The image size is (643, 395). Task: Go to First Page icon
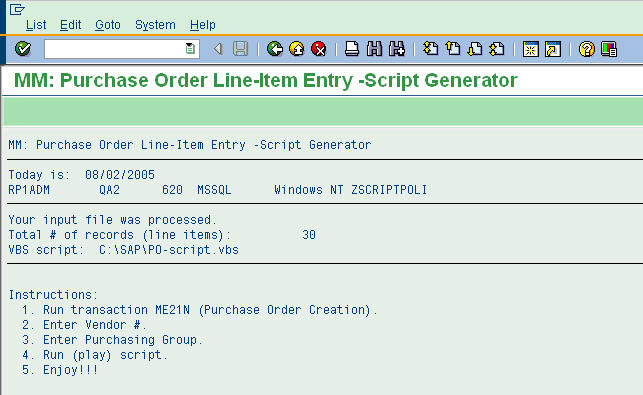[430, 49]
